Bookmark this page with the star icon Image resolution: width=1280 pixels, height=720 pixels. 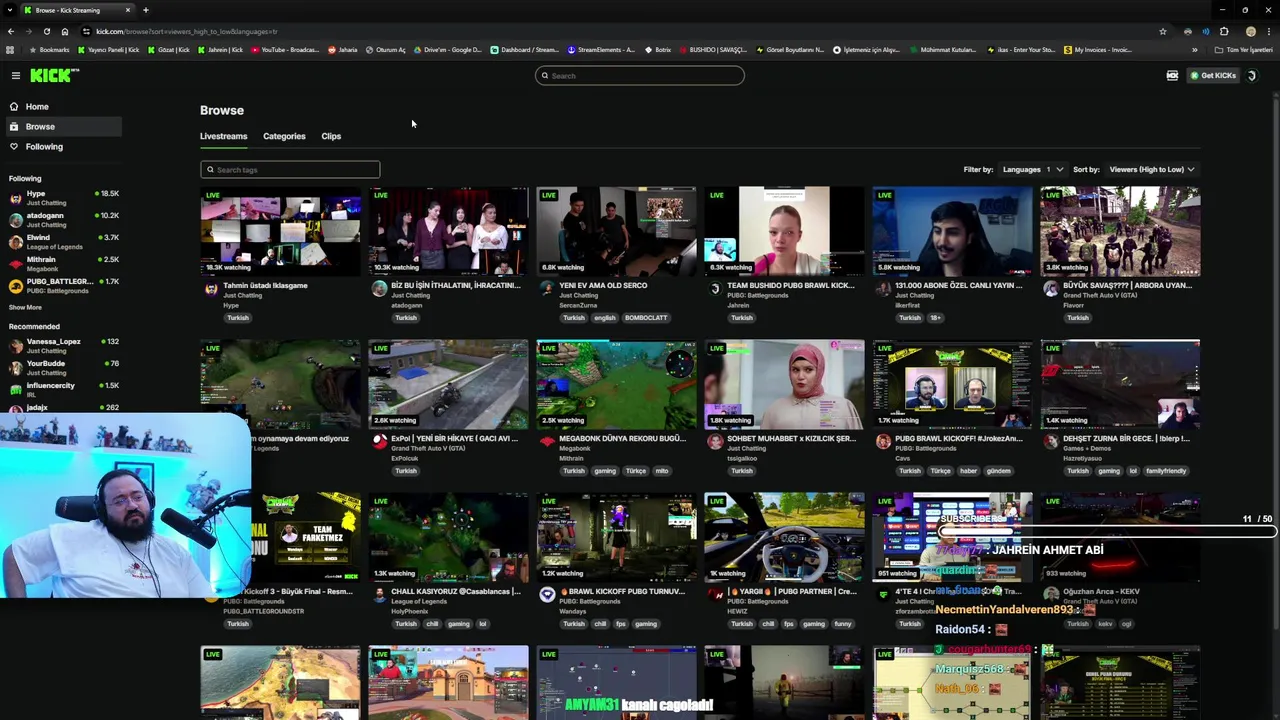(1163, 31)
